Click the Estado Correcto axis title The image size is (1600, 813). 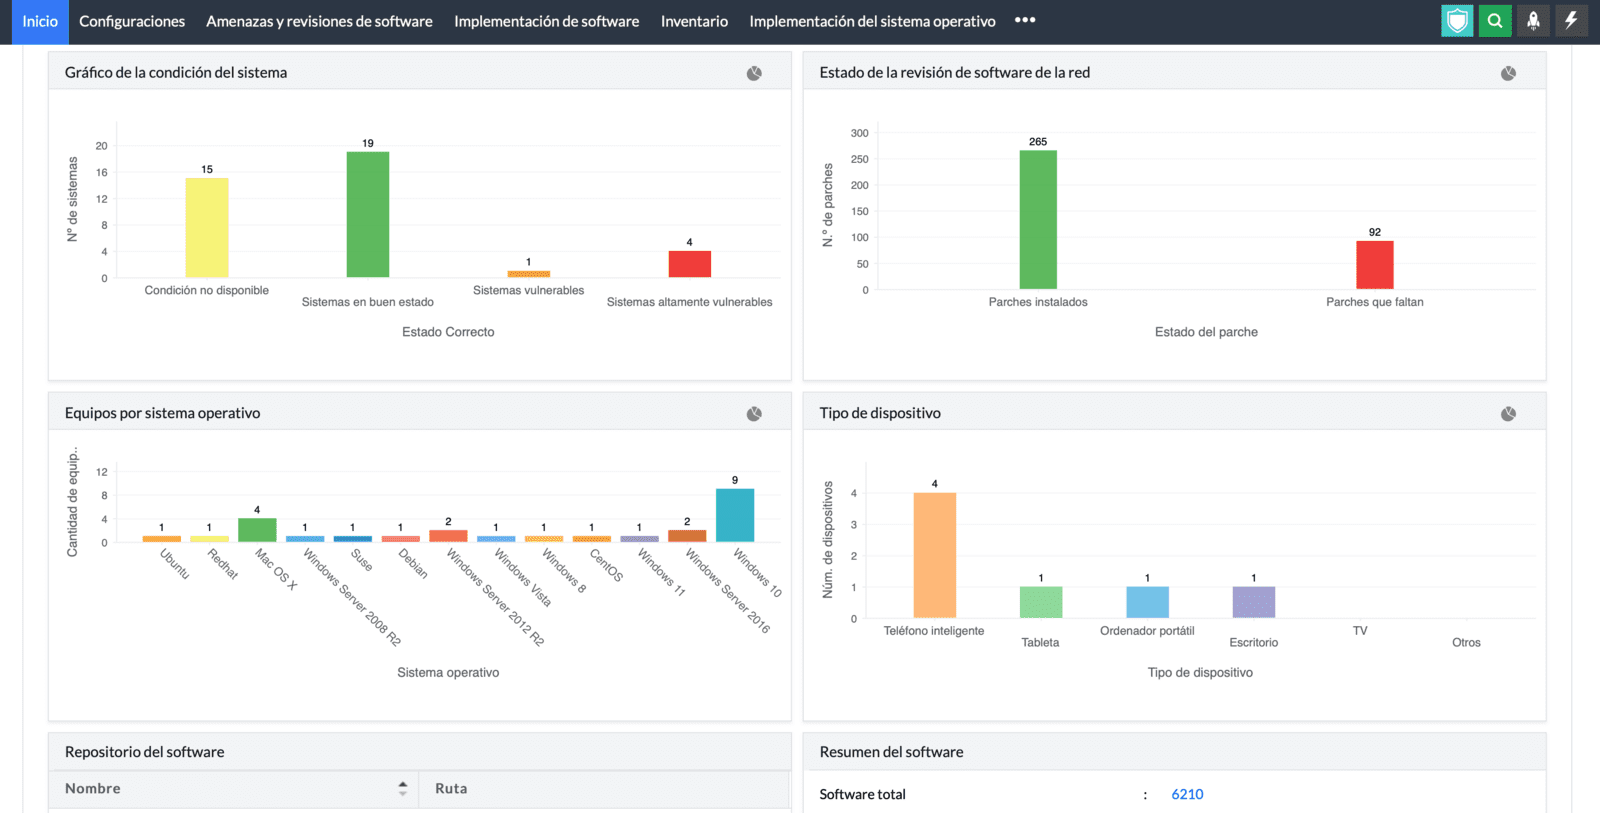point(448,332)
